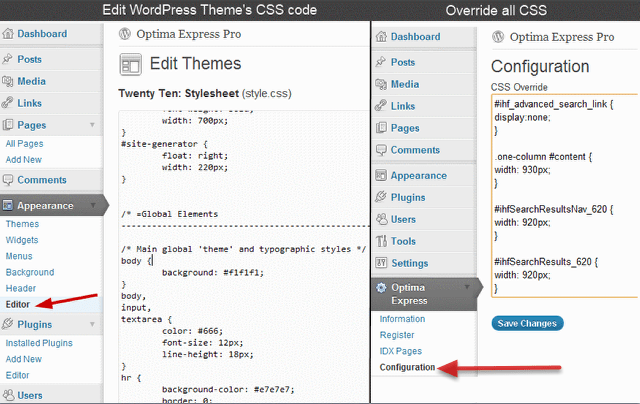Click the Save Changes button
This screenshot has width=640, height=404.
(527, 323)
